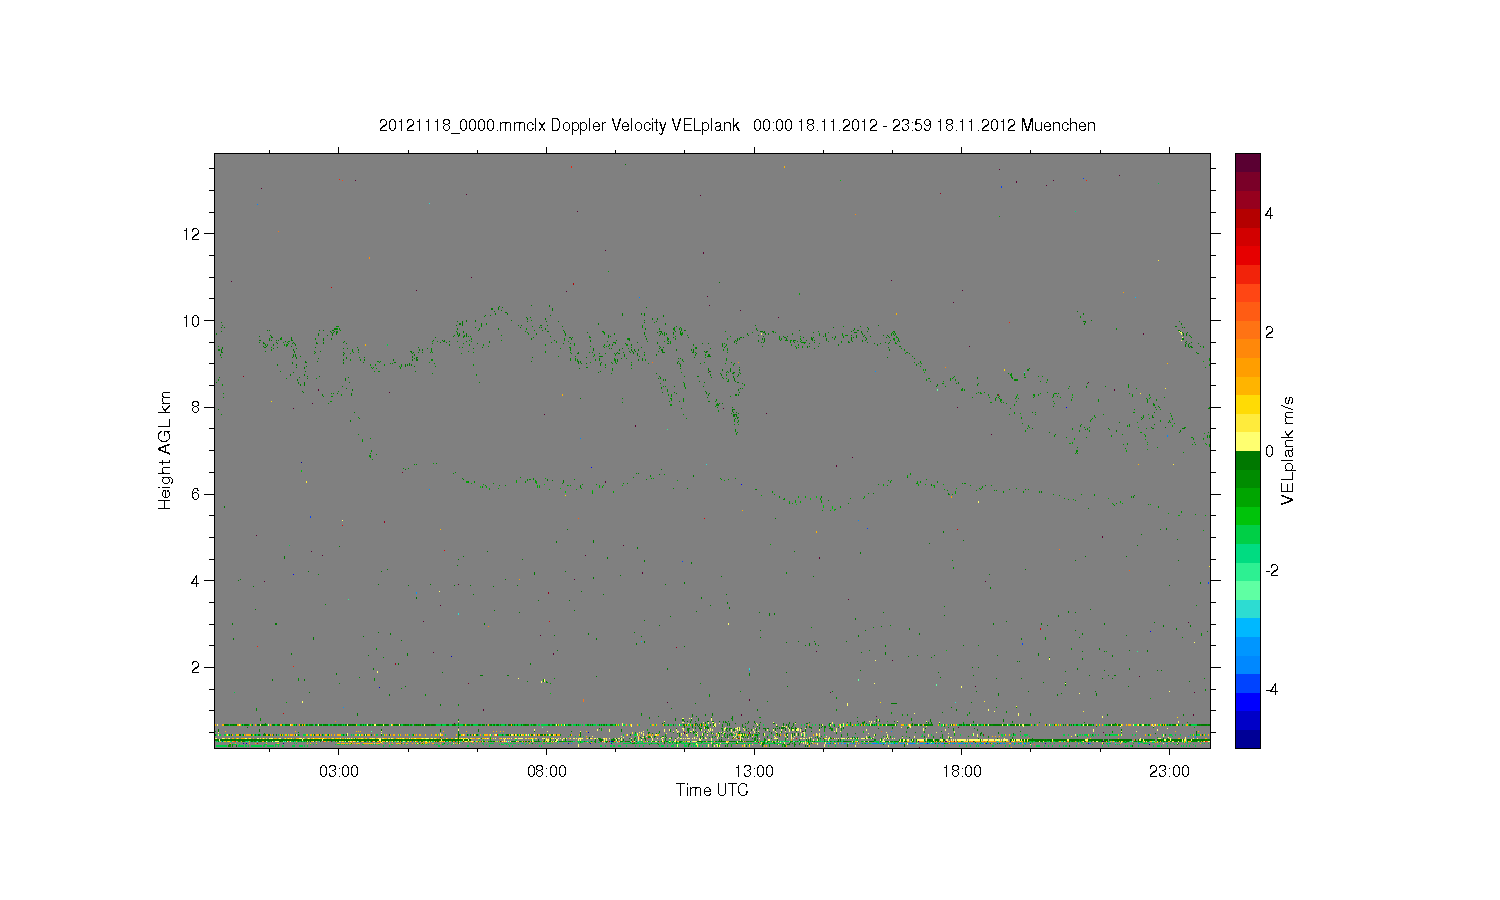Click the 'VELplank m/s' colorbar label

point(1288,450)
